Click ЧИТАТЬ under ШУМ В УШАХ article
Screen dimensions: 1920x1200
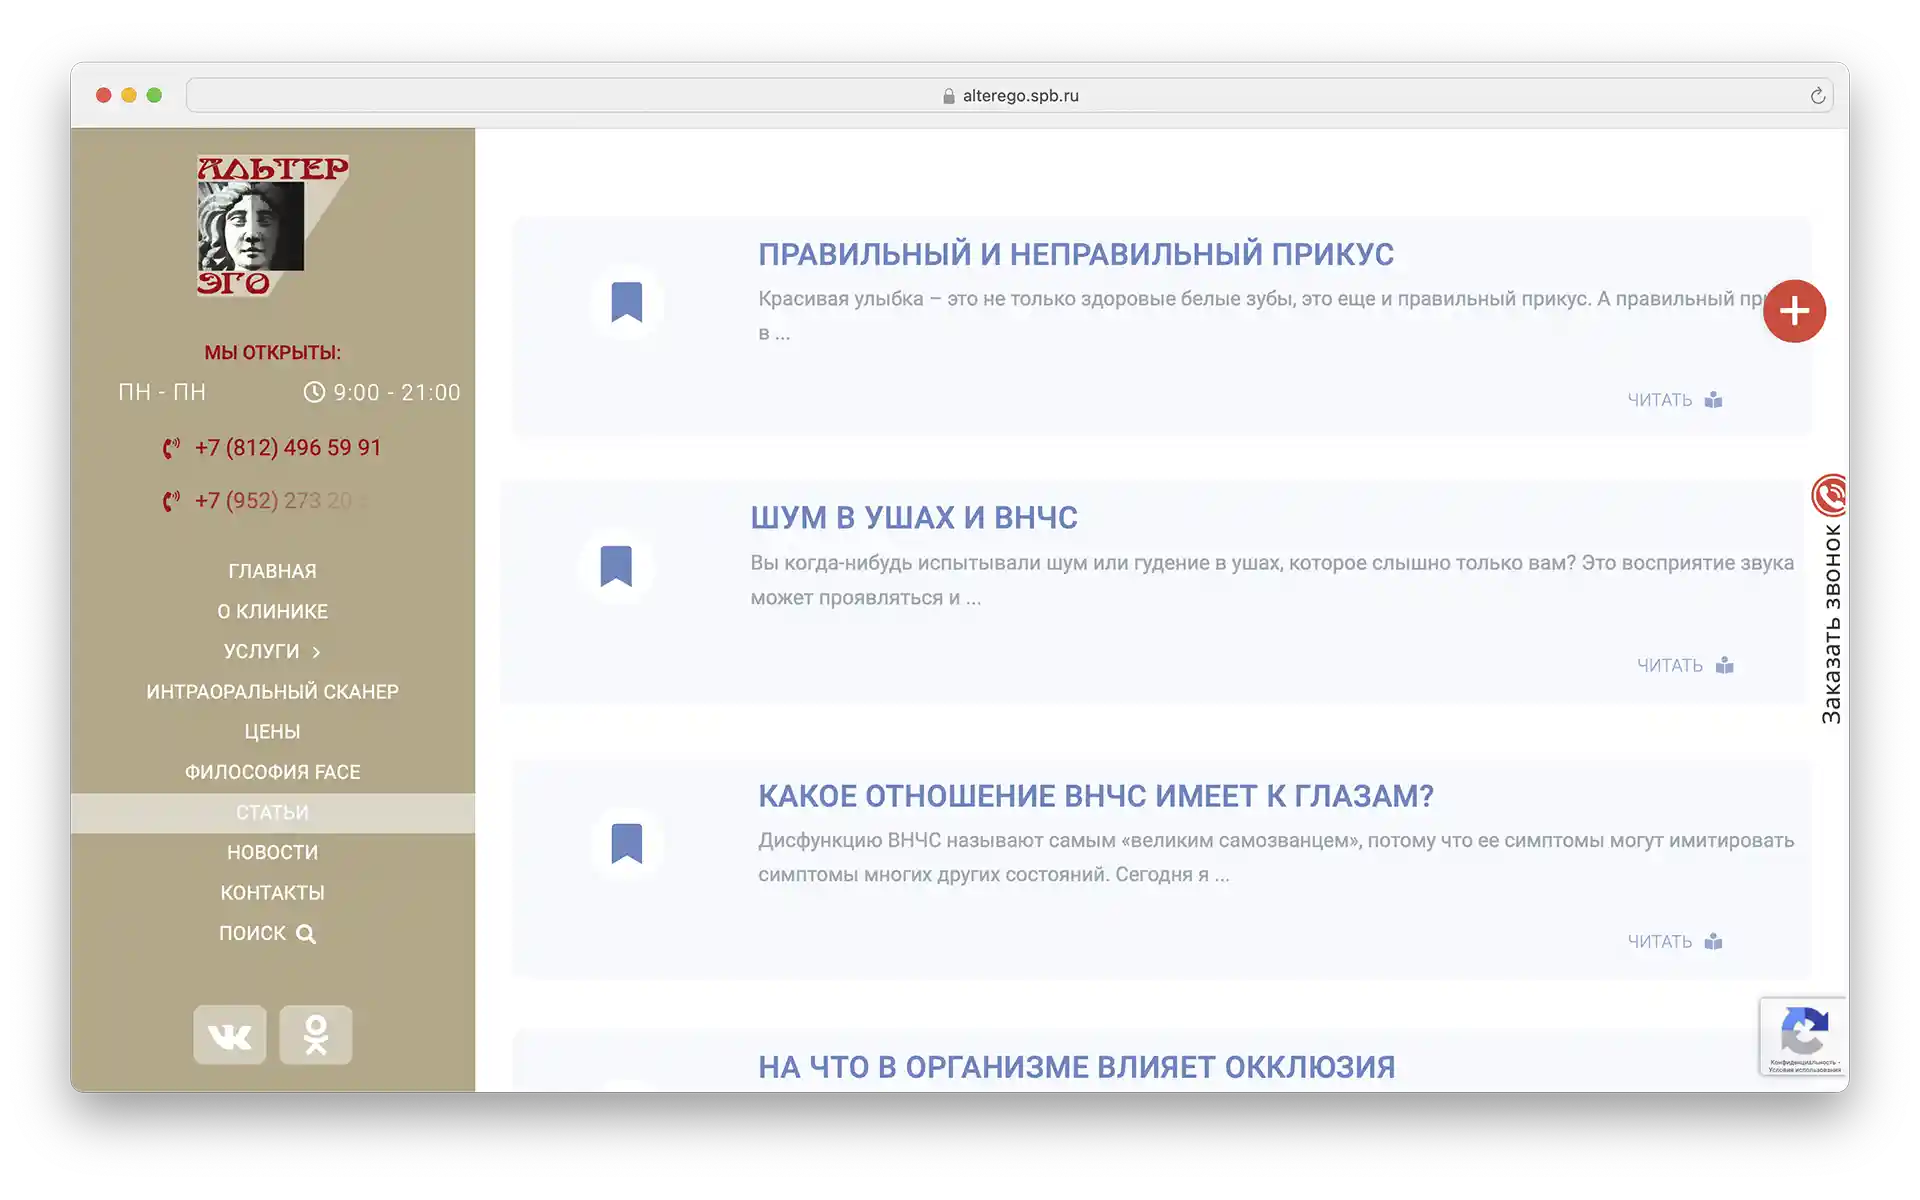coord(1669,666)
